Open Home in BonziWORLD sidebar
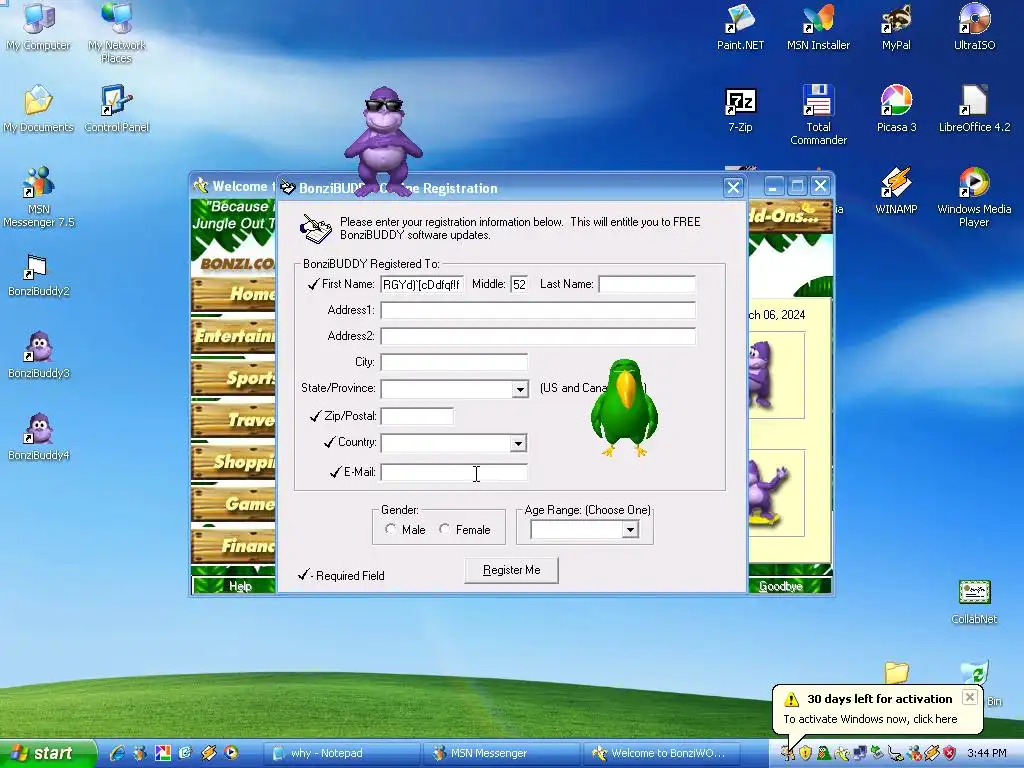1024x768 pixels. [x=233, y=294]
